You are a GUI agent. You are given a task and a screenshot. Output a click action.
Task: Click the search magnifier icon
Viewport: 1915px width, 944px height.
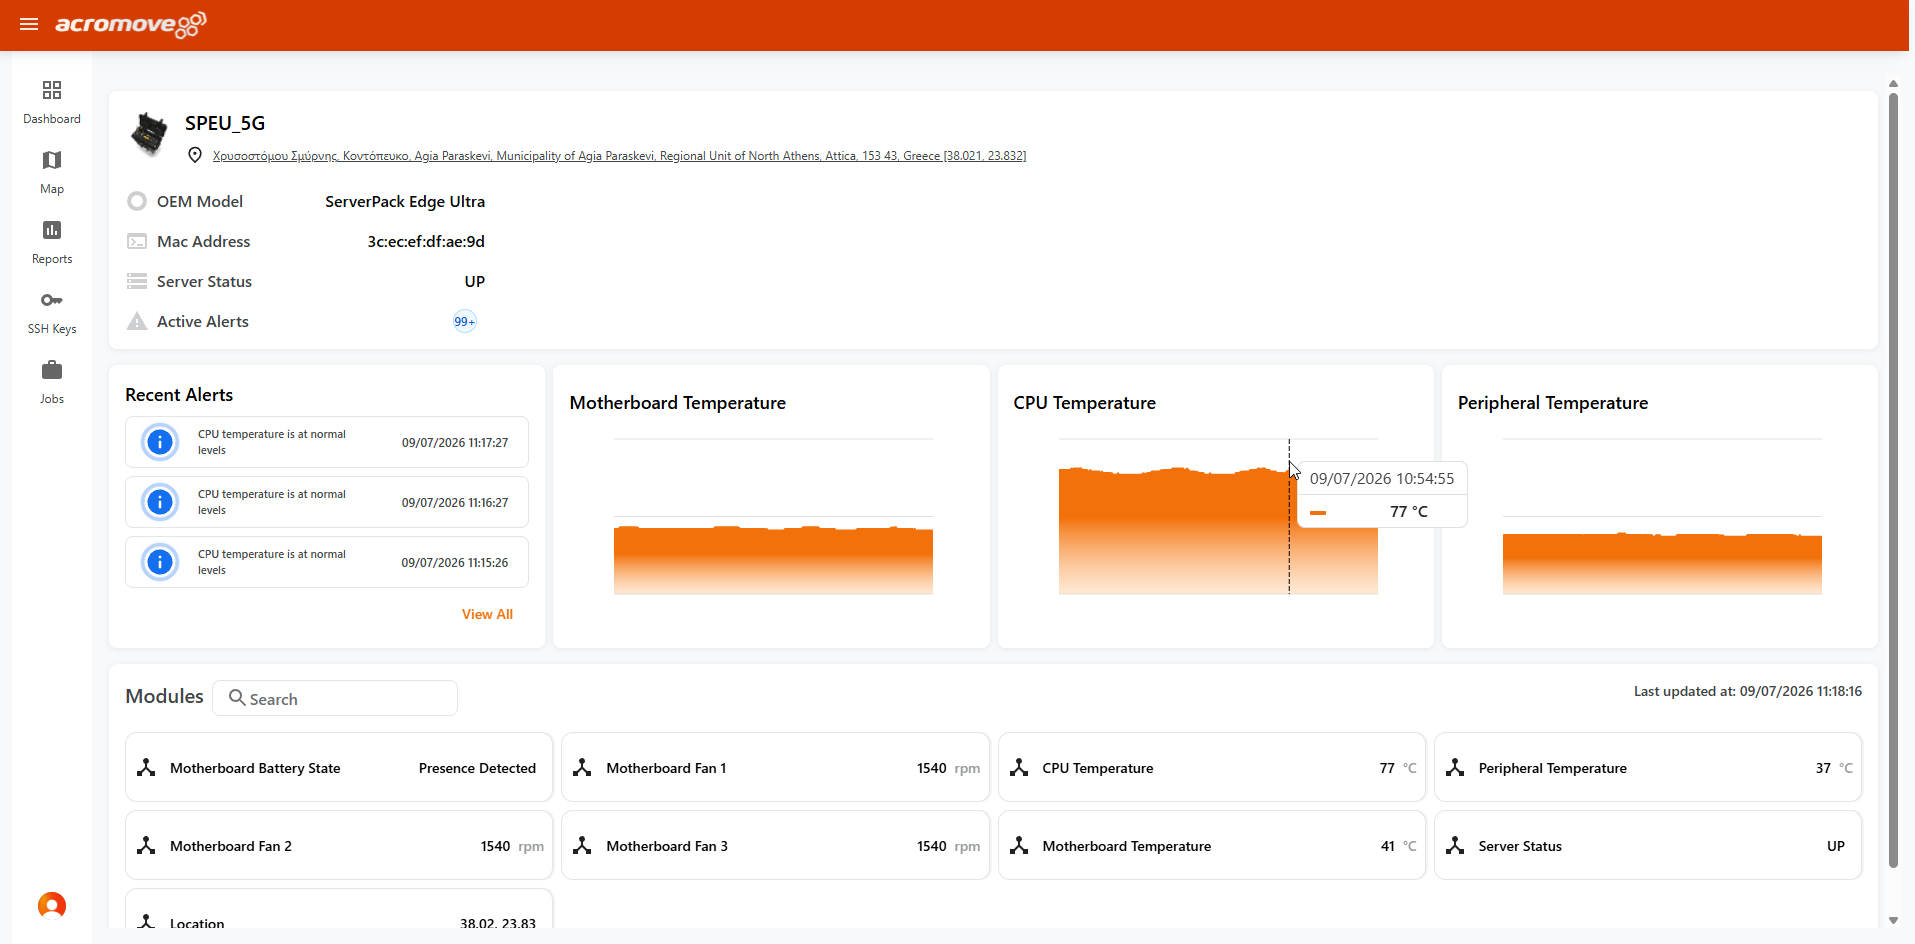point(237,697)
